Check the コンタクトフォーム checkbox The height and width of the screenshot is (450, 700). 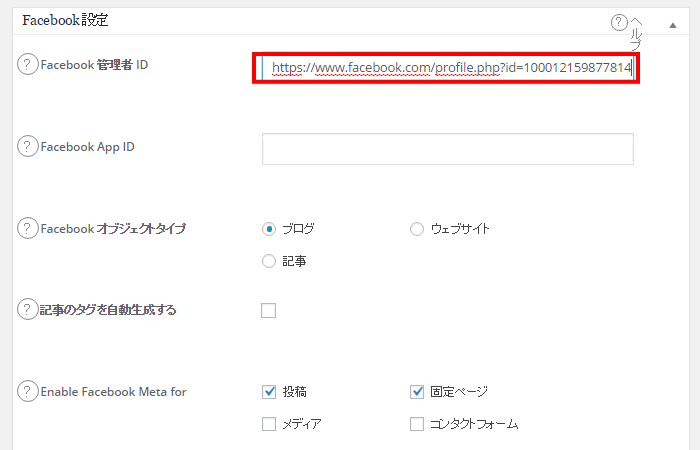pos(417,424)
